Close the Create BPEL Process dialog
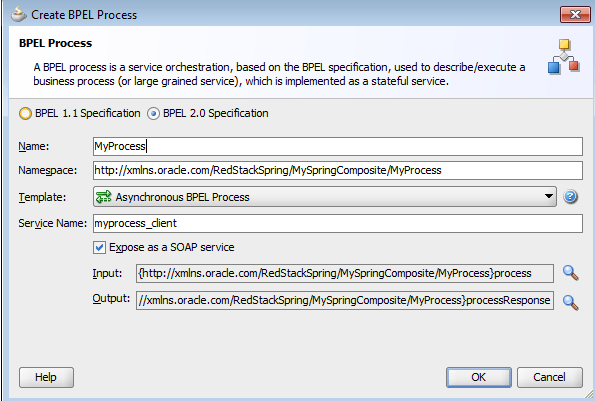 coord(575,15)
